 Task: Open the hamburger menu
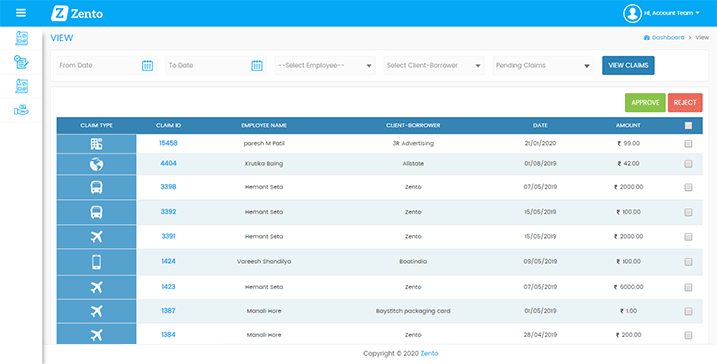pos(21,13)
